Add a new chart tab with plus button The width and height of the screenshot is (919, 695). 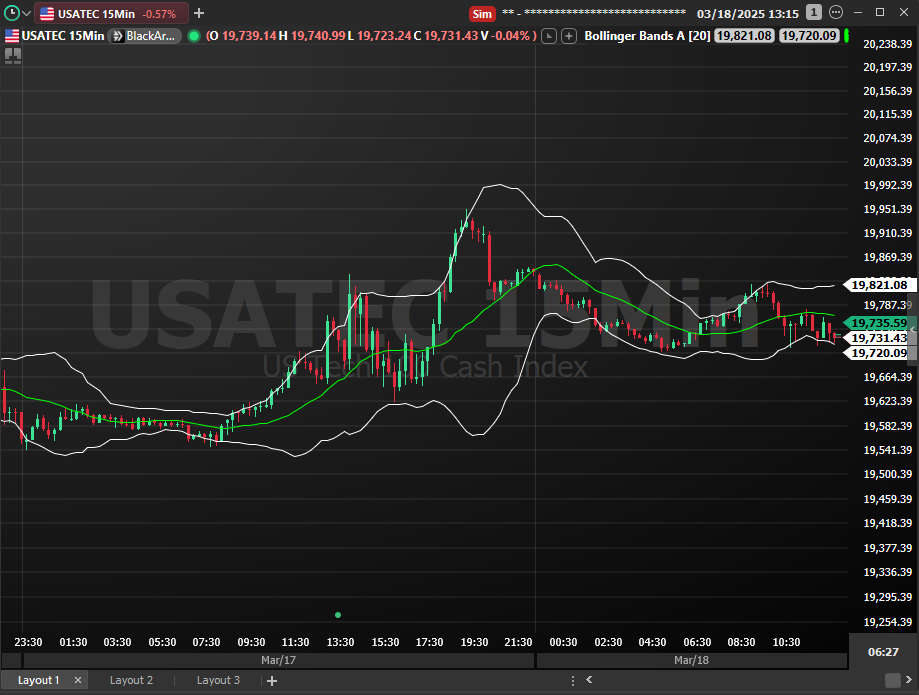click(x=199, y=14)
